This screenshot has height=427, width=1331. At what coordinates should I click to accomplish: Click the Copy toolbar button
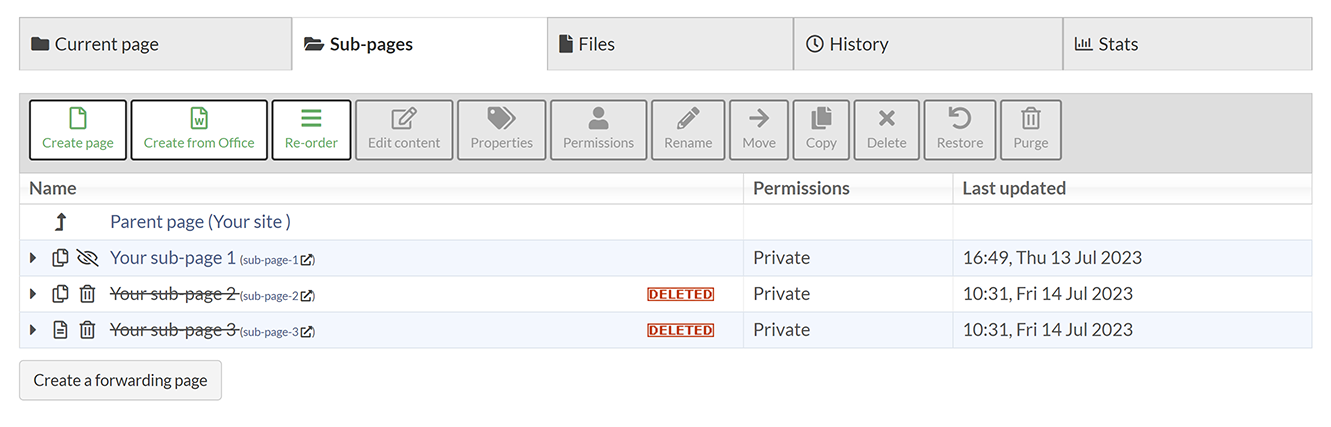coord(821,130)
